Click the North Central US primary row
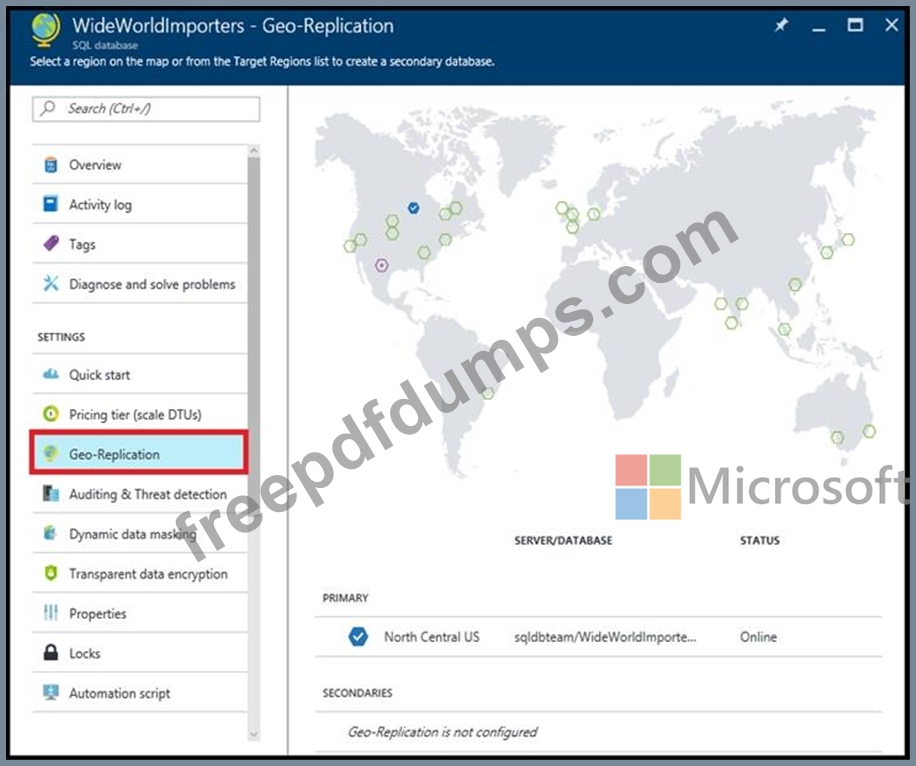 (598, 636)
